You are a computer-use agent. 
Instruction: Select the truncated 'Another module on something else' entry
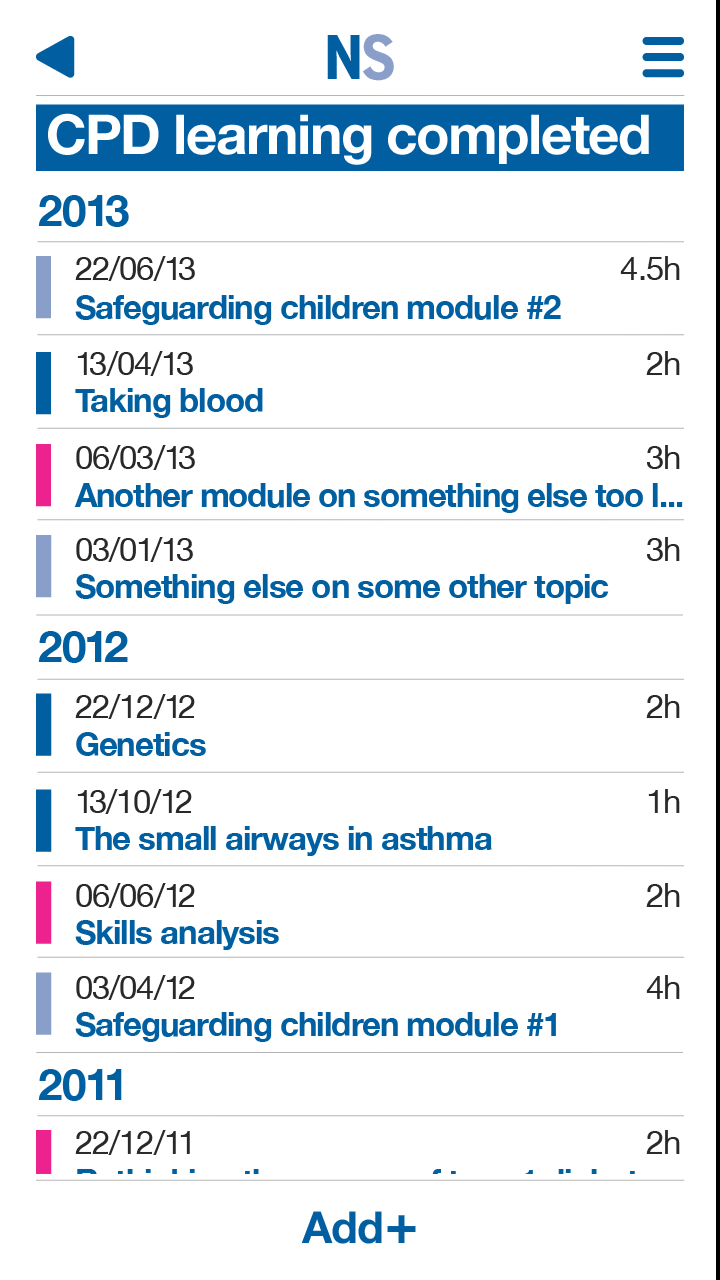tap(378, 495)
